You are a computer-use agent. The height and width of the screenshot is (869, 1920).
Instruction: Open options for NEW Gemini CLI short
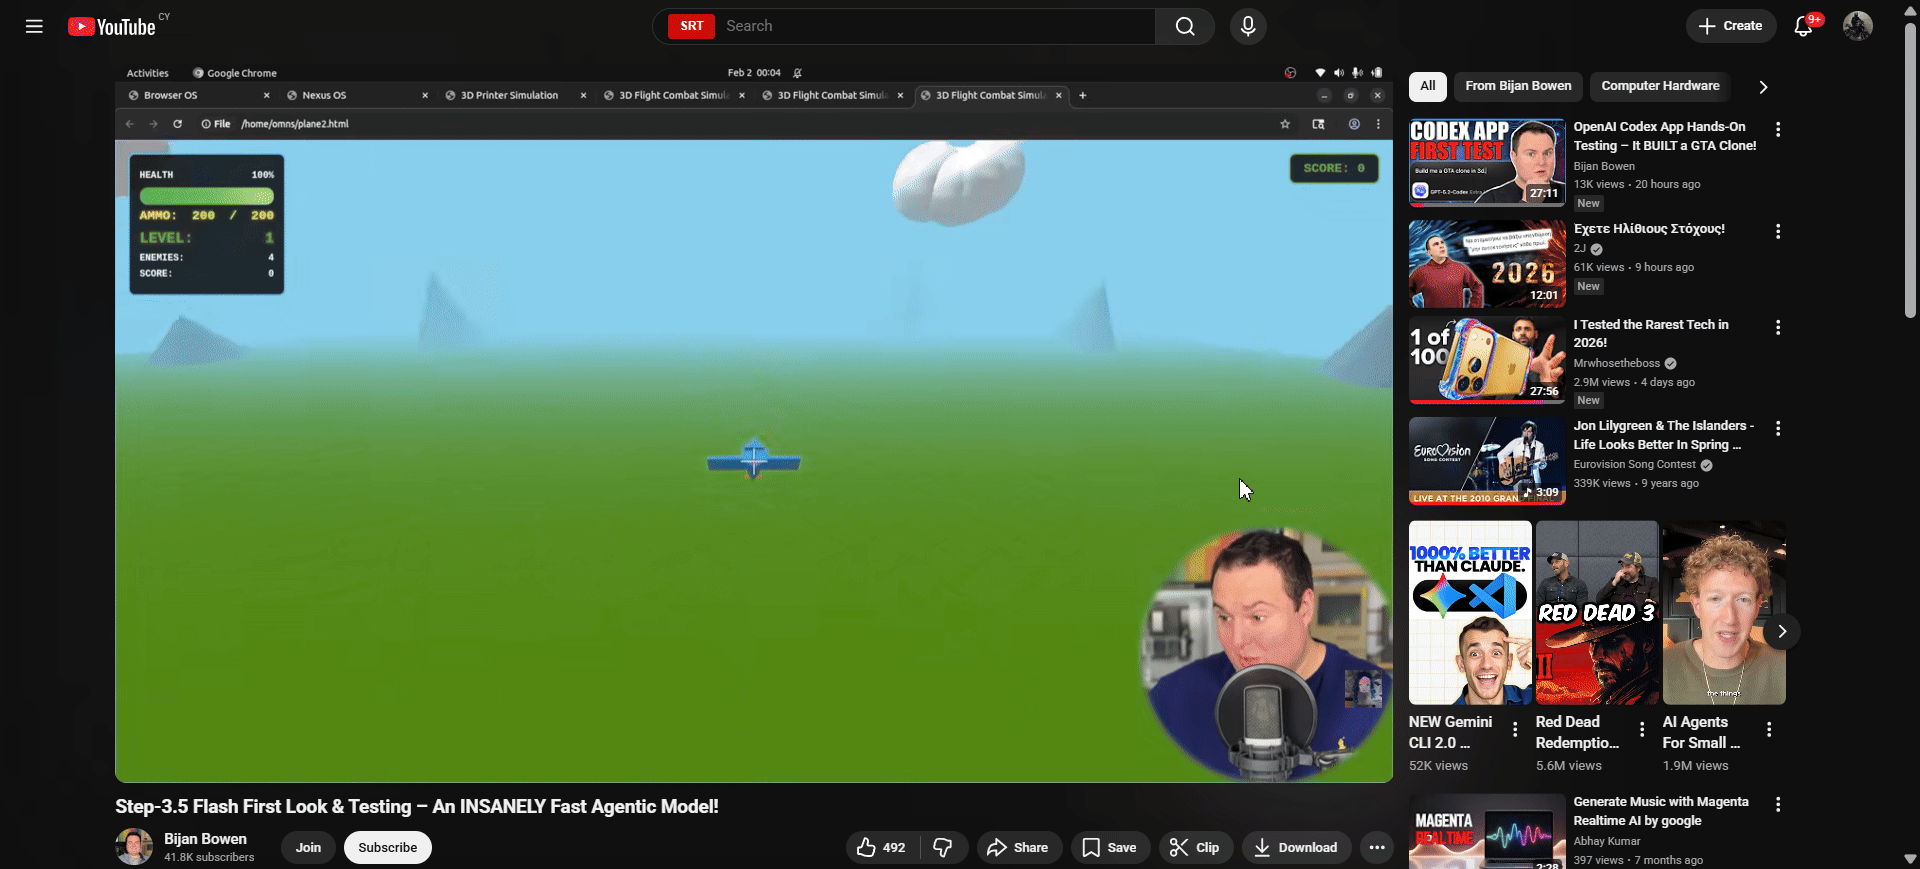[x=1515, y=730]
